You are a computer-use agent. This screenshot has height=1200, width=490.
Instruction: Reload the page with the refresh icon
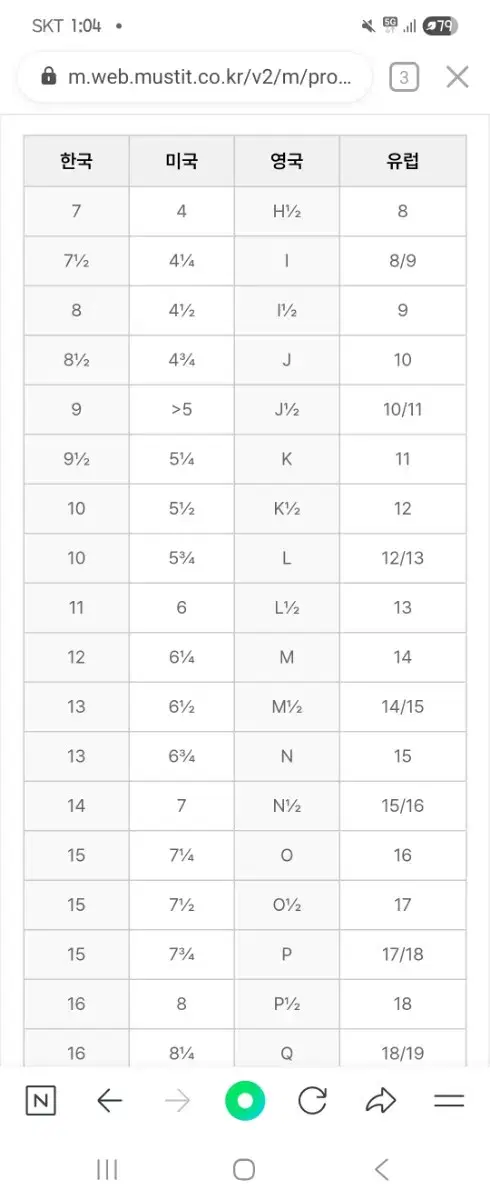point(313,1101)
